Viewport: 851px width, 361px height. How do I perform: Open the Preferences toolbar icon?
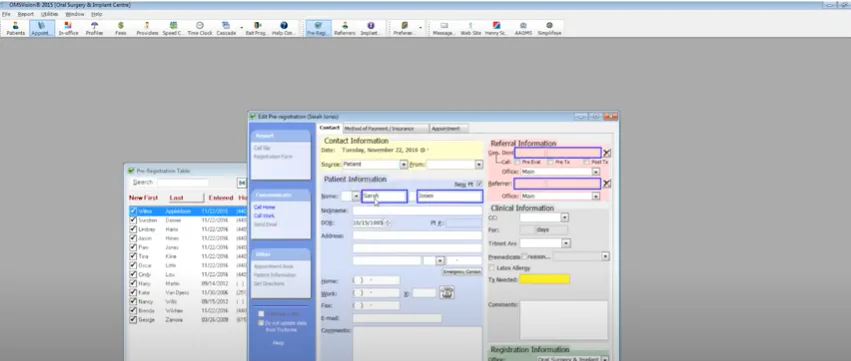[404, 28]
